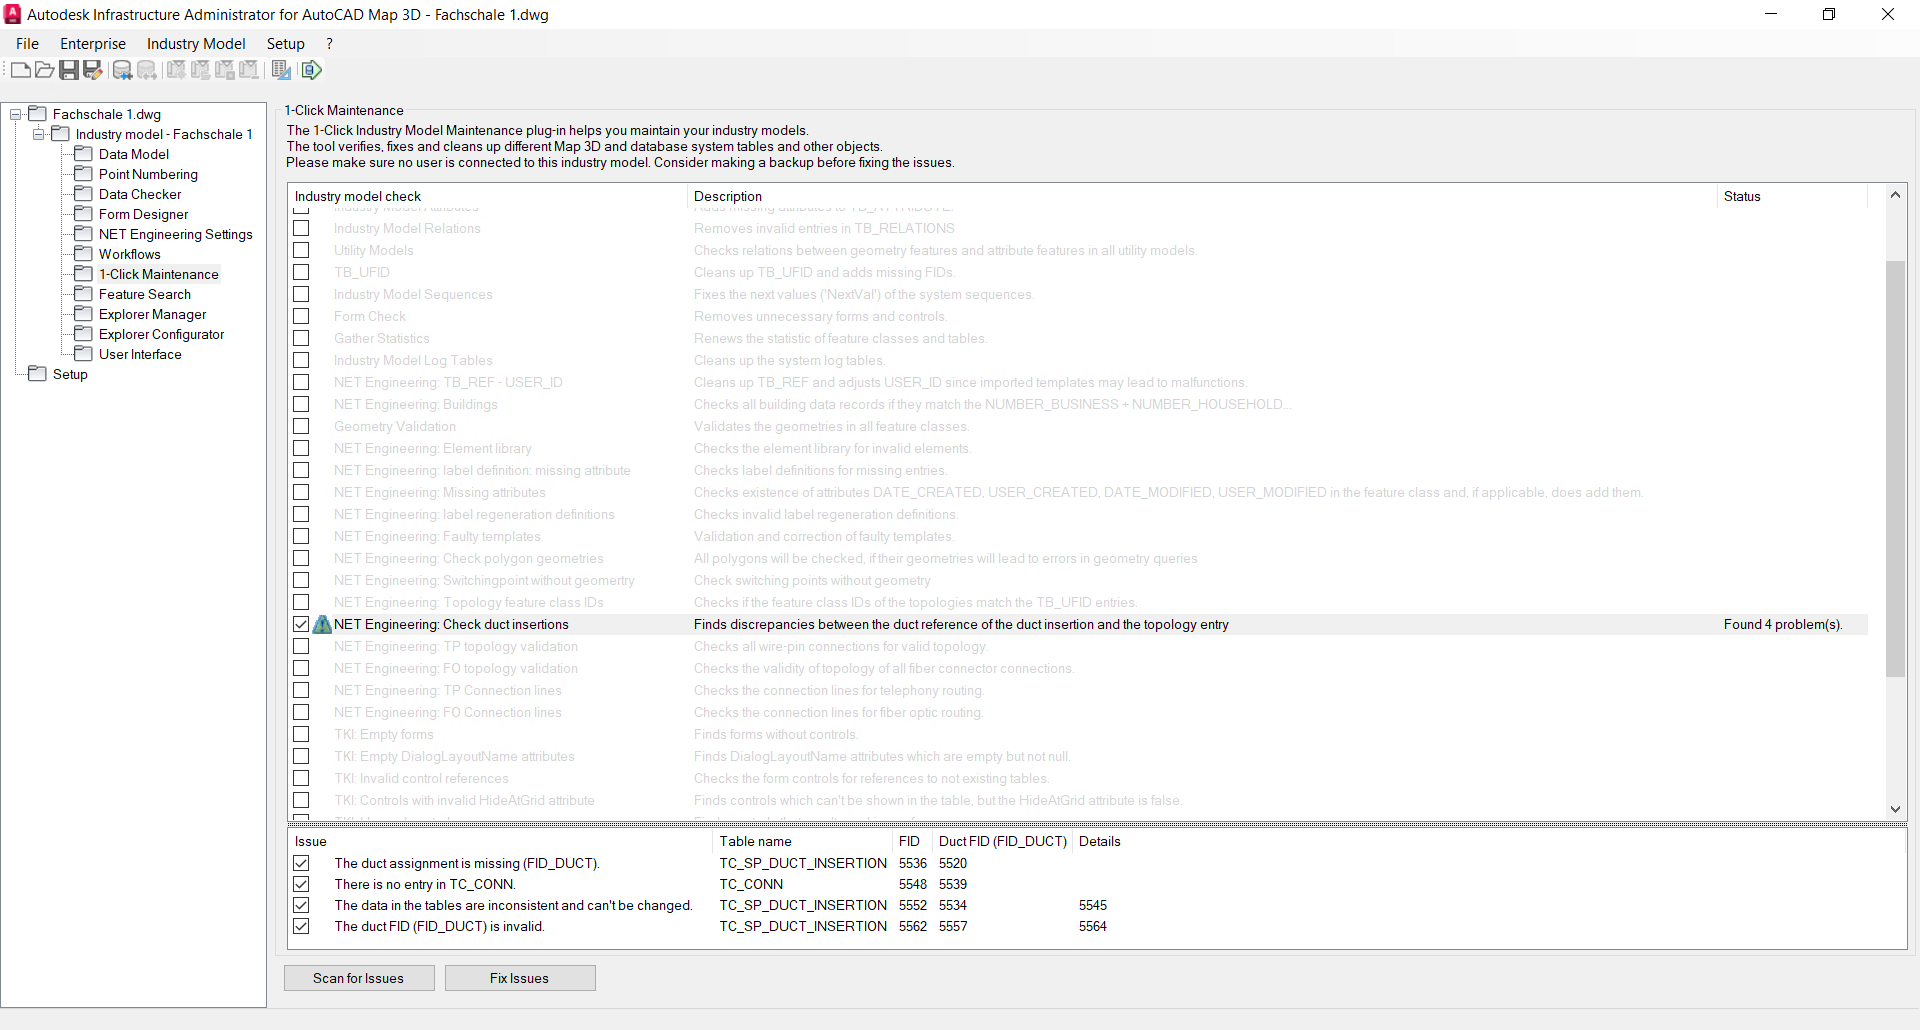Open the Setup menu
The image size is (1920, 1030).
pyautogui.click(x=285, y=44)
